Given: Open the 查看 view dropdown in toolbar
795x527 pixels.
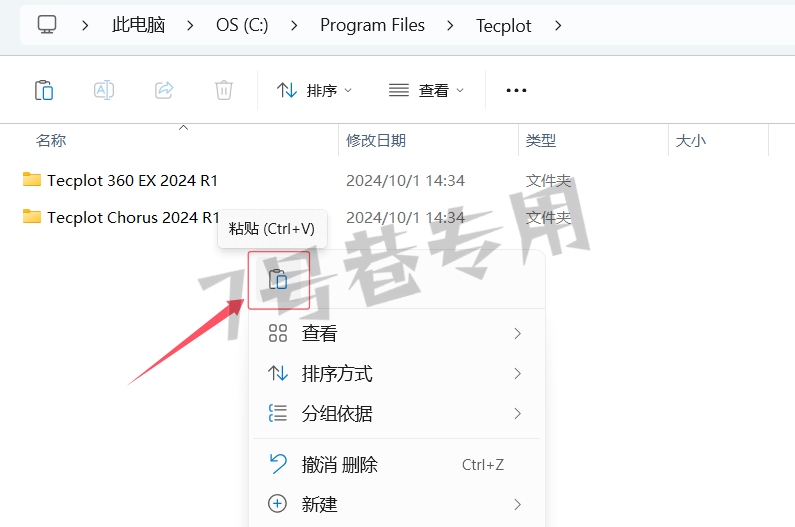Looking at the screenshot, I should click(x=426, y=90).
